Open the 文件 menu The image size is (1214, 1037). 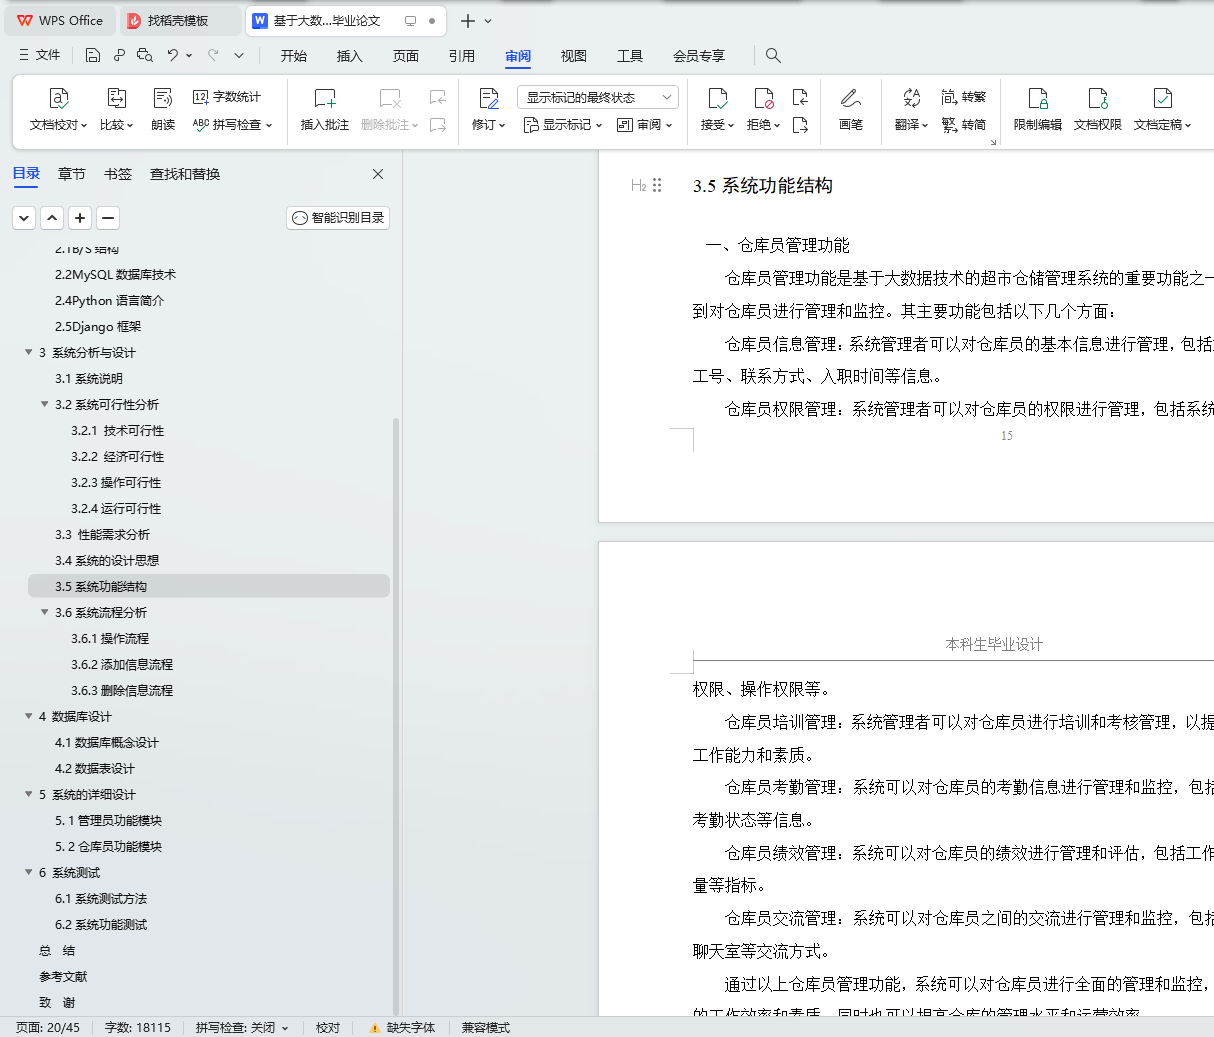point(40,55)
